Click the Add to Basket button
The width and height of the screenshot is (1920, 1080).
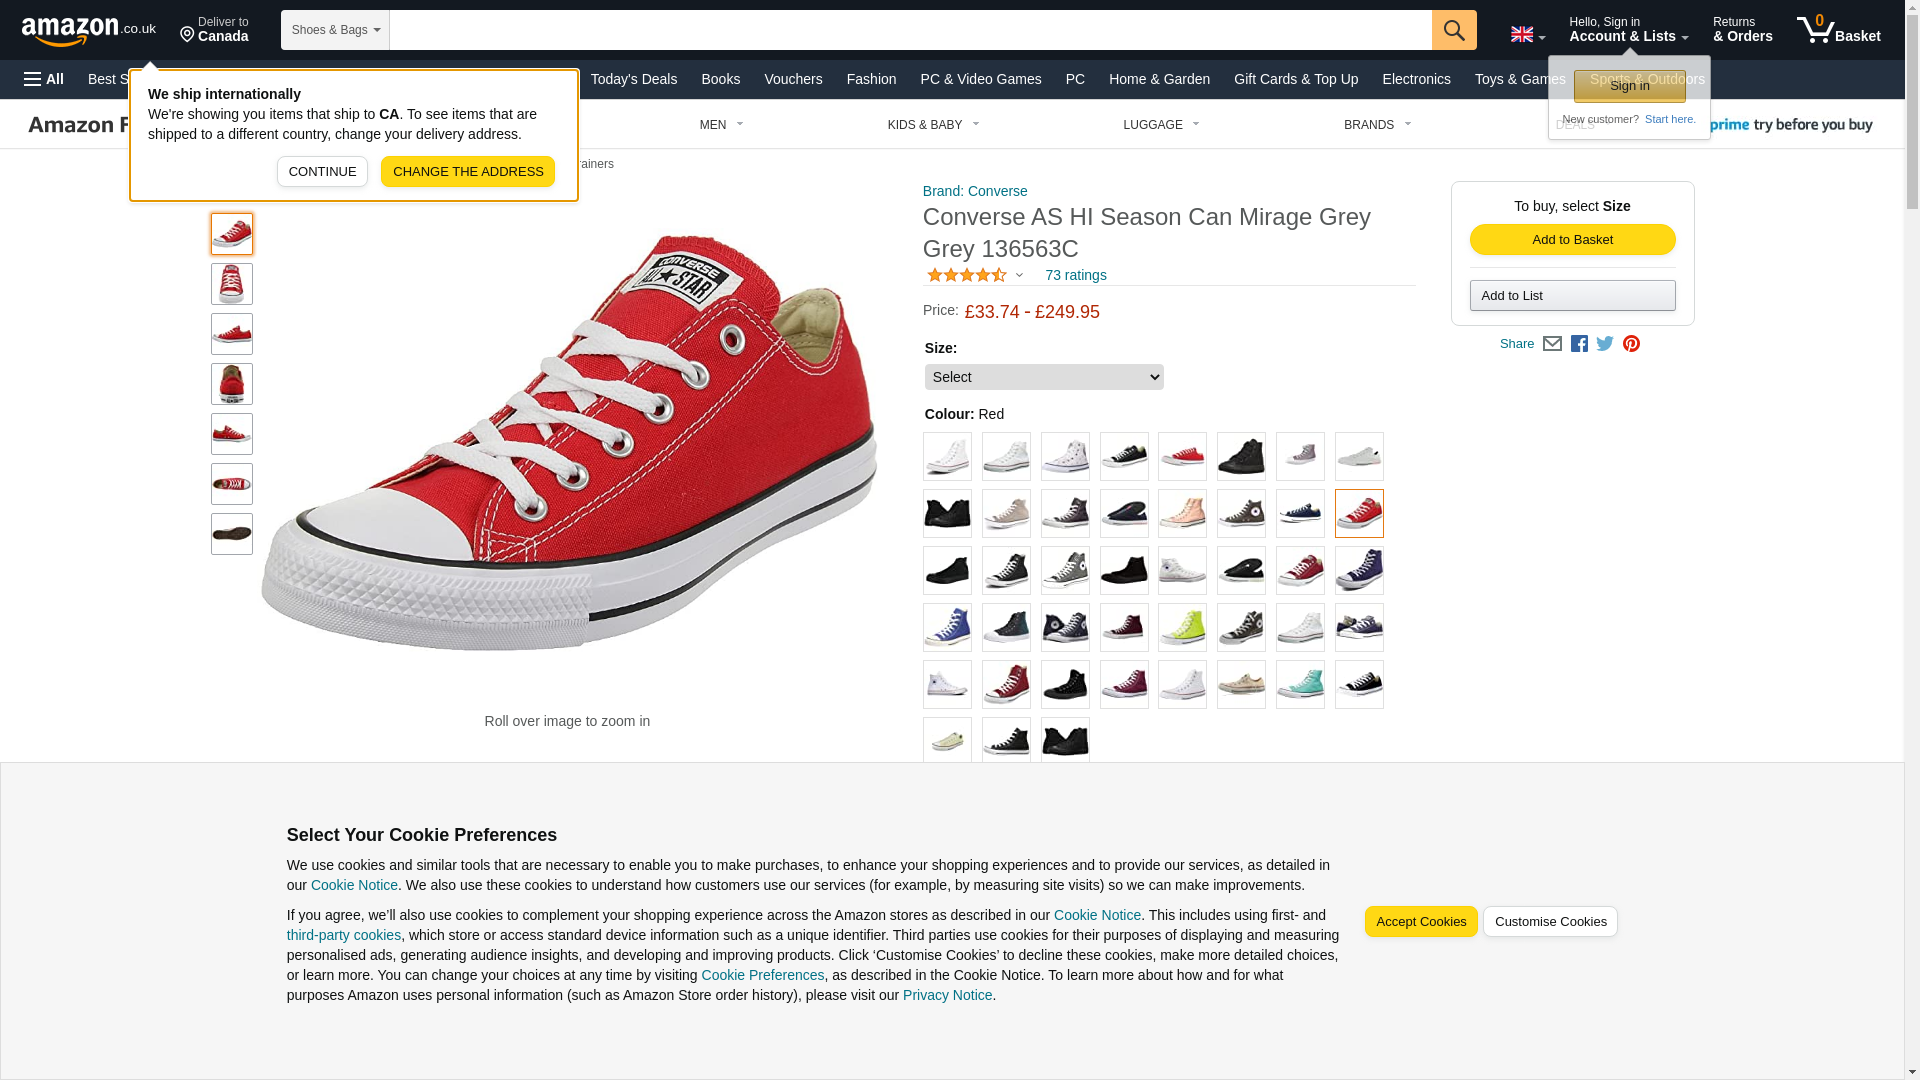click(1572, 240)
